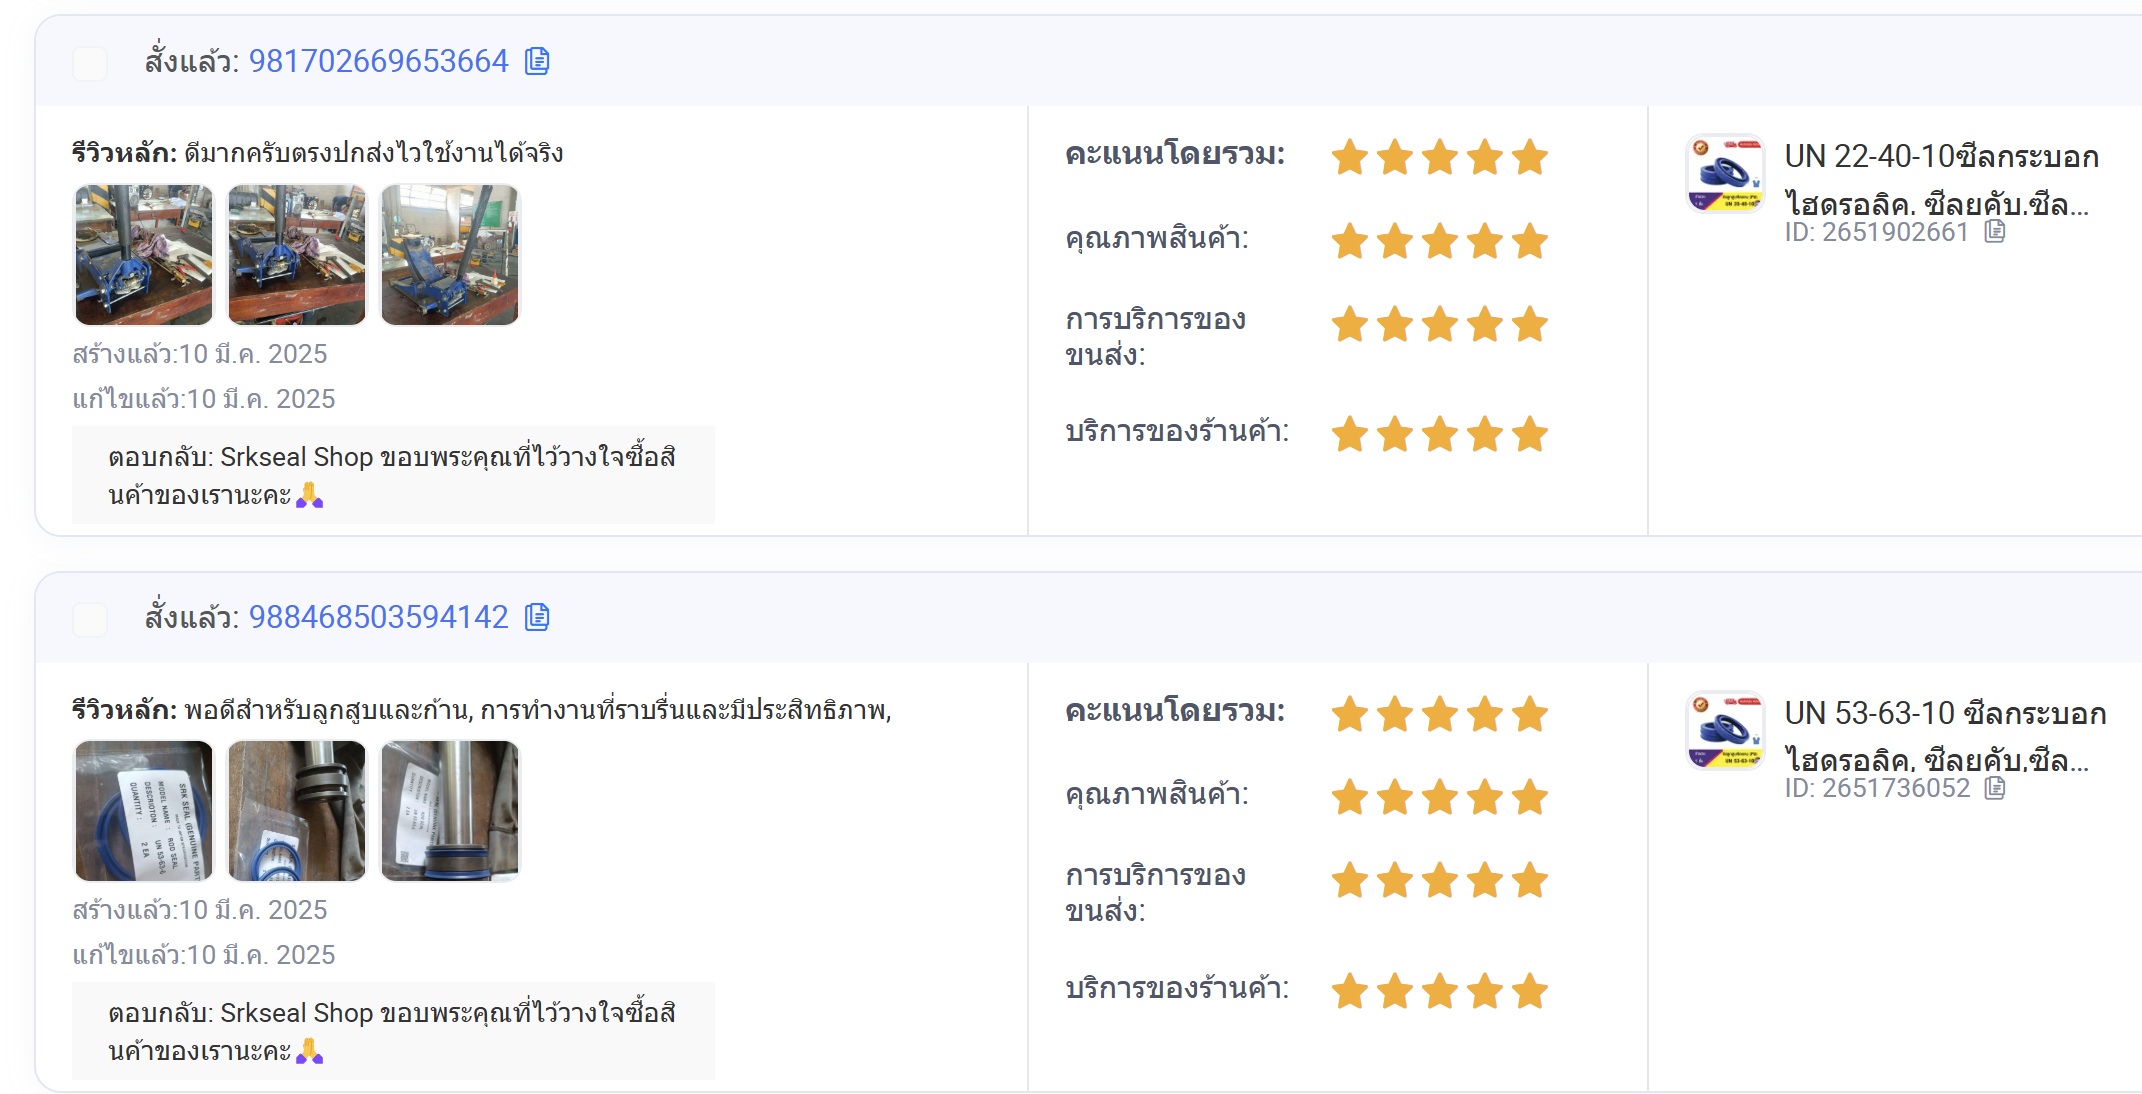Screen dimensions: 2142x1094
Task: Open UN 22-40-10 product thumbnail
Action: pyautogui.click(x=1725, y=174)
